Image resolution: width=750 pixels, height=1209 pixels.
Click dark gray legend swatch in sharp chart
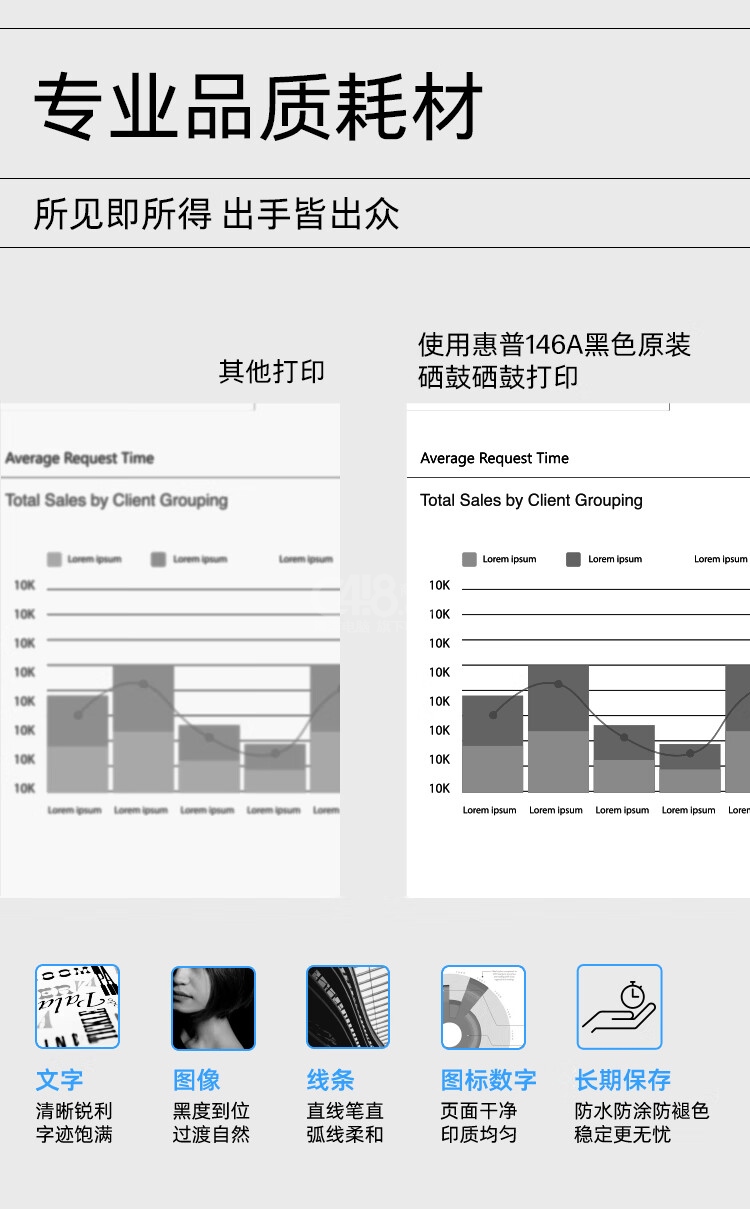[573, 559]
